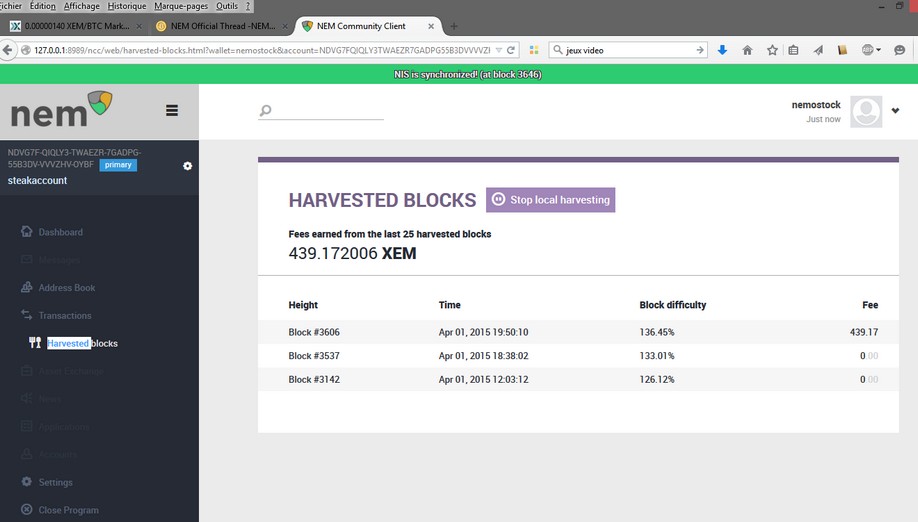Open the Affichage menu
The height and width of the screenshot is (522, 918).
point(81,6)
